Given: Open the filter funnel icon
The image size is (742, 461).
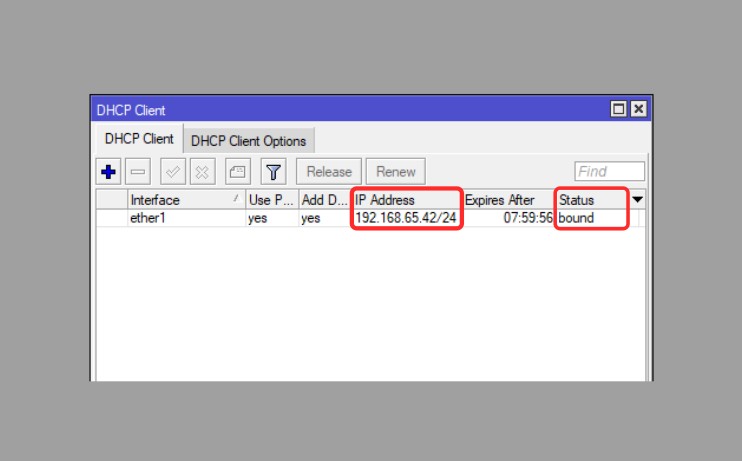Looking at the screenshot, I should click(273, 172).
